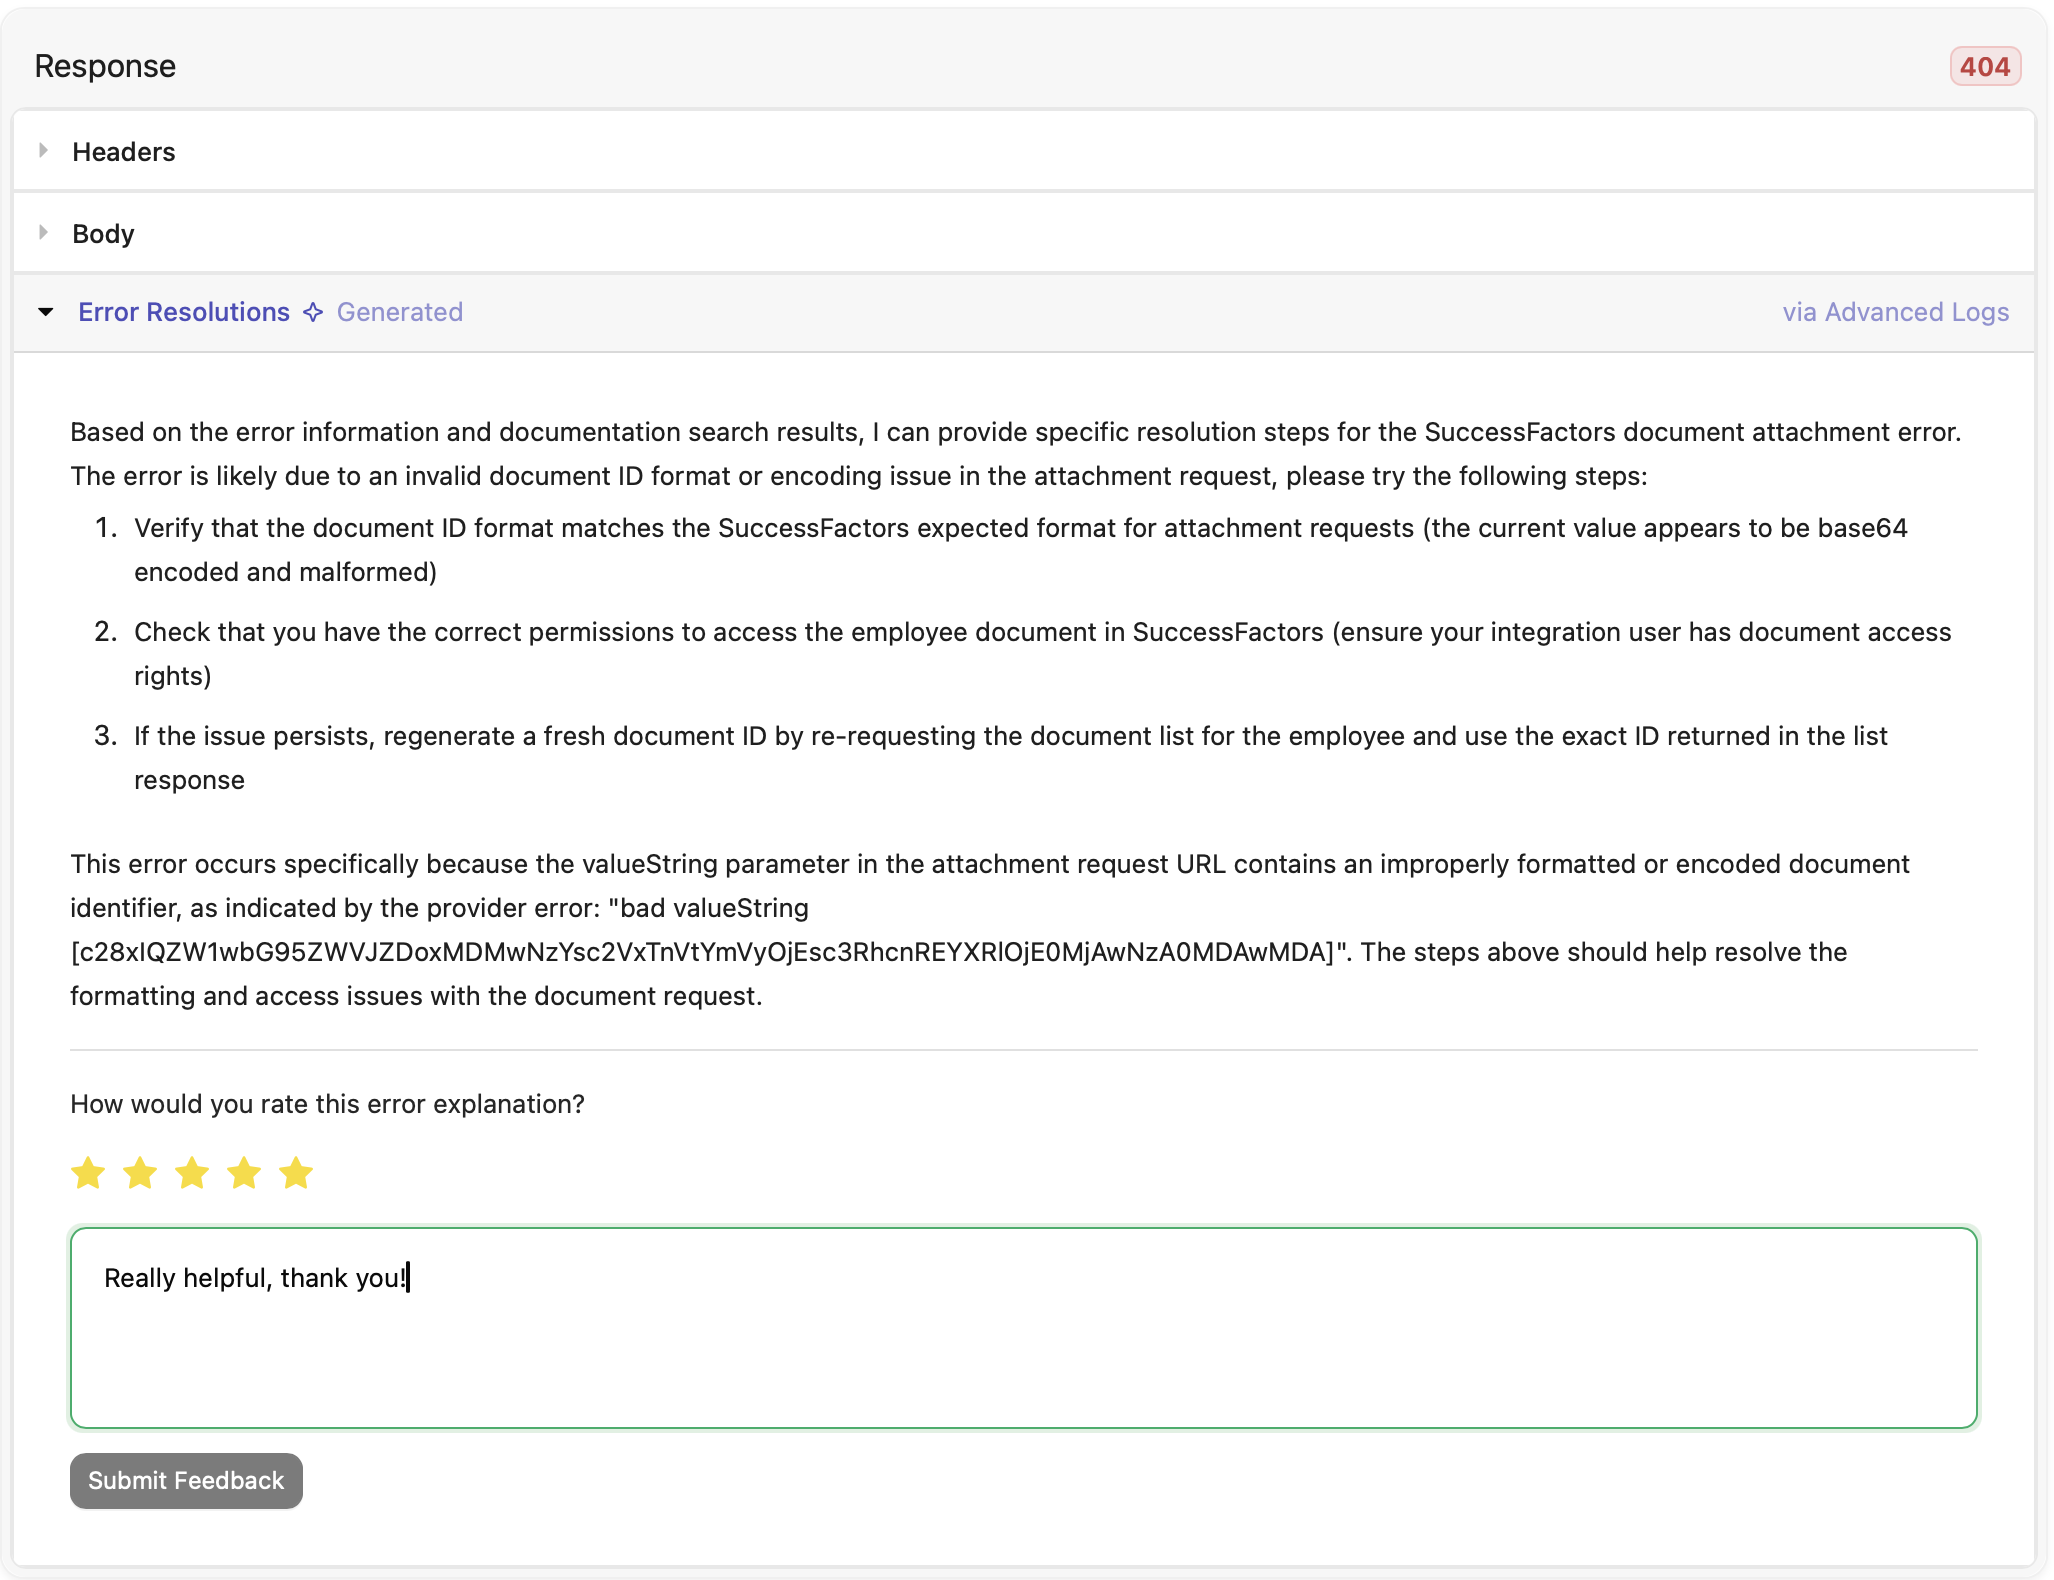2054x1580 pixels.
Task: Click the Response panel title
Action: click(105, 66)
